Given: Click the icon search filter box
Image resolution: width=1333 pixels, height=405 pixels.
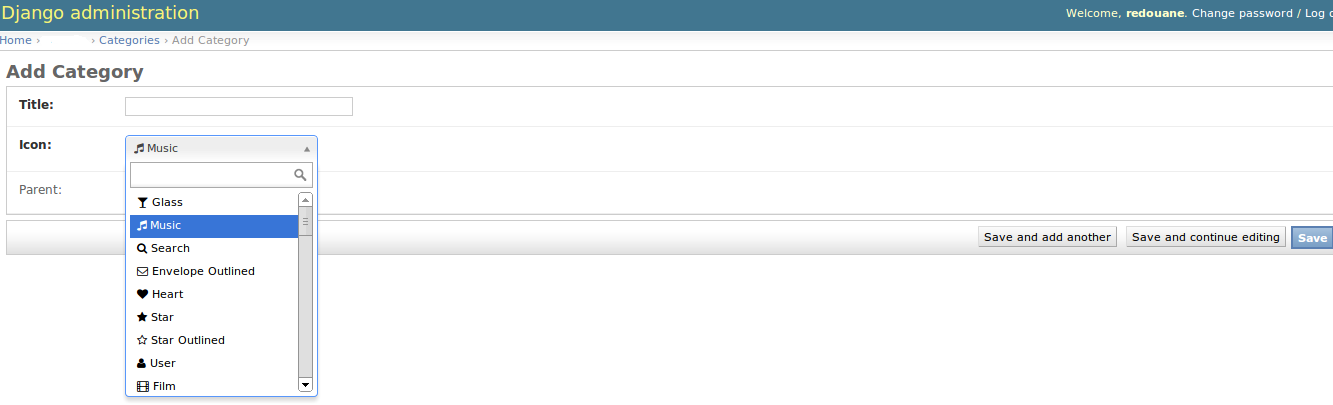Looking at the screenshot, I should point(221,175).
